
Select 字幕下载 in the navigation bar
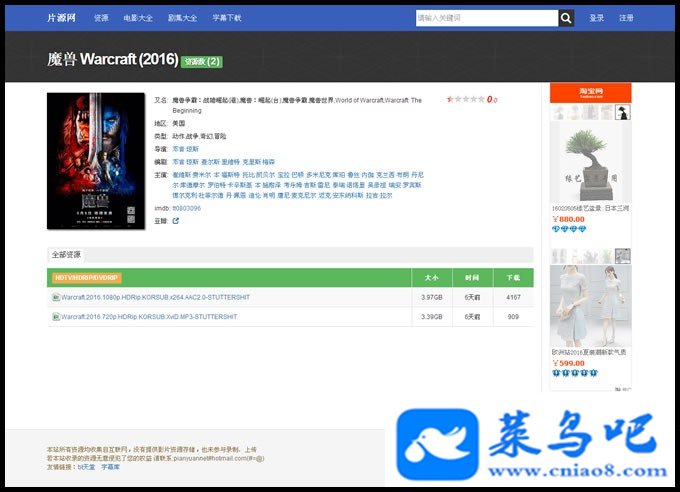pyautogui.click(x=227, y=18)
